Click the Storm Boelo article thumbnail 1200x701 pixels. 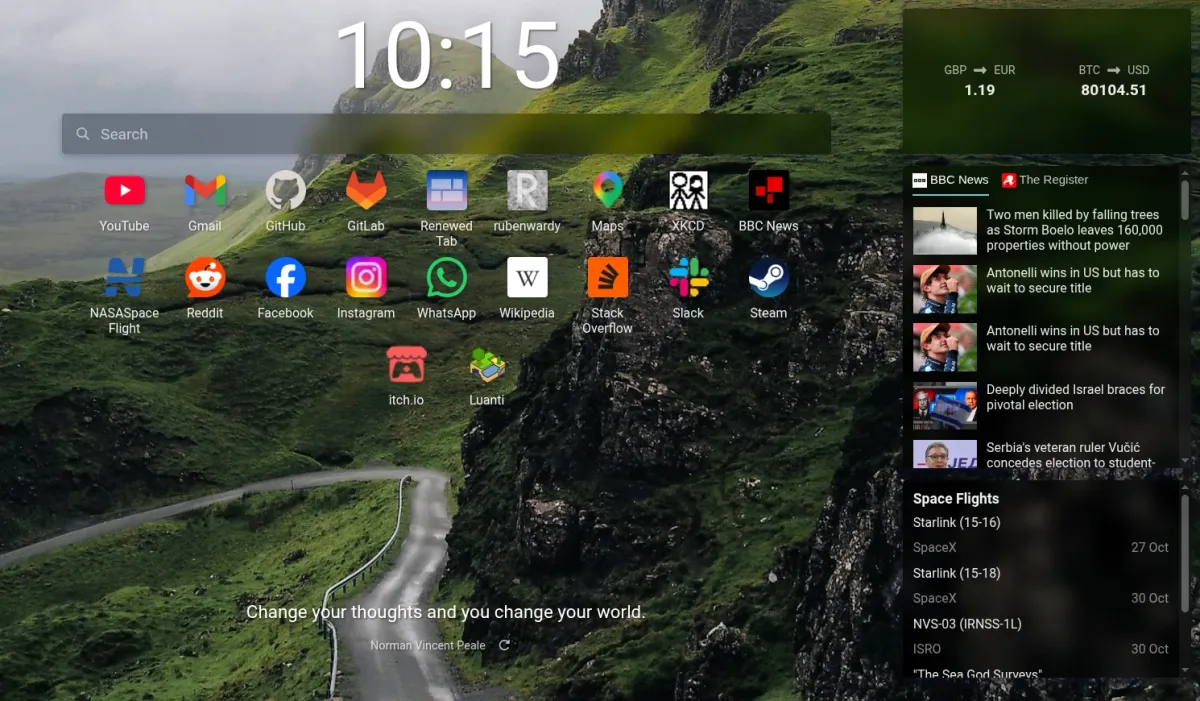tap(945, 231)
